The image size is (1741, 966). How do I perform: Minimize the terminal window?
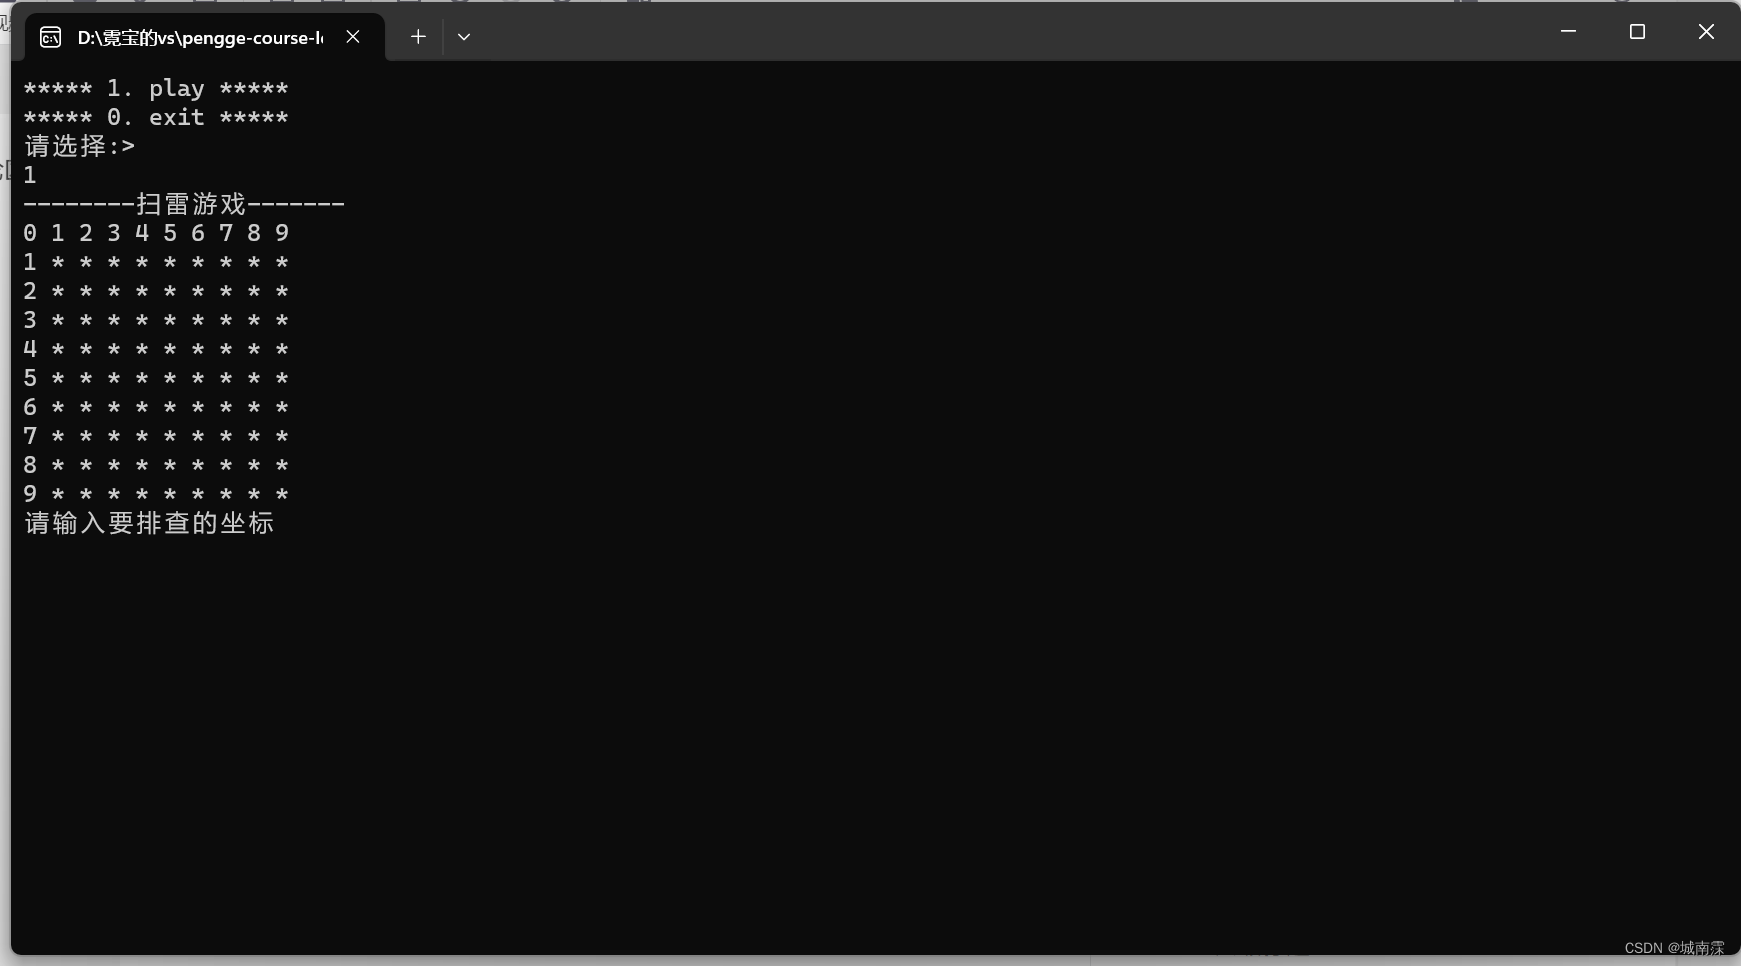(1568, 32)
